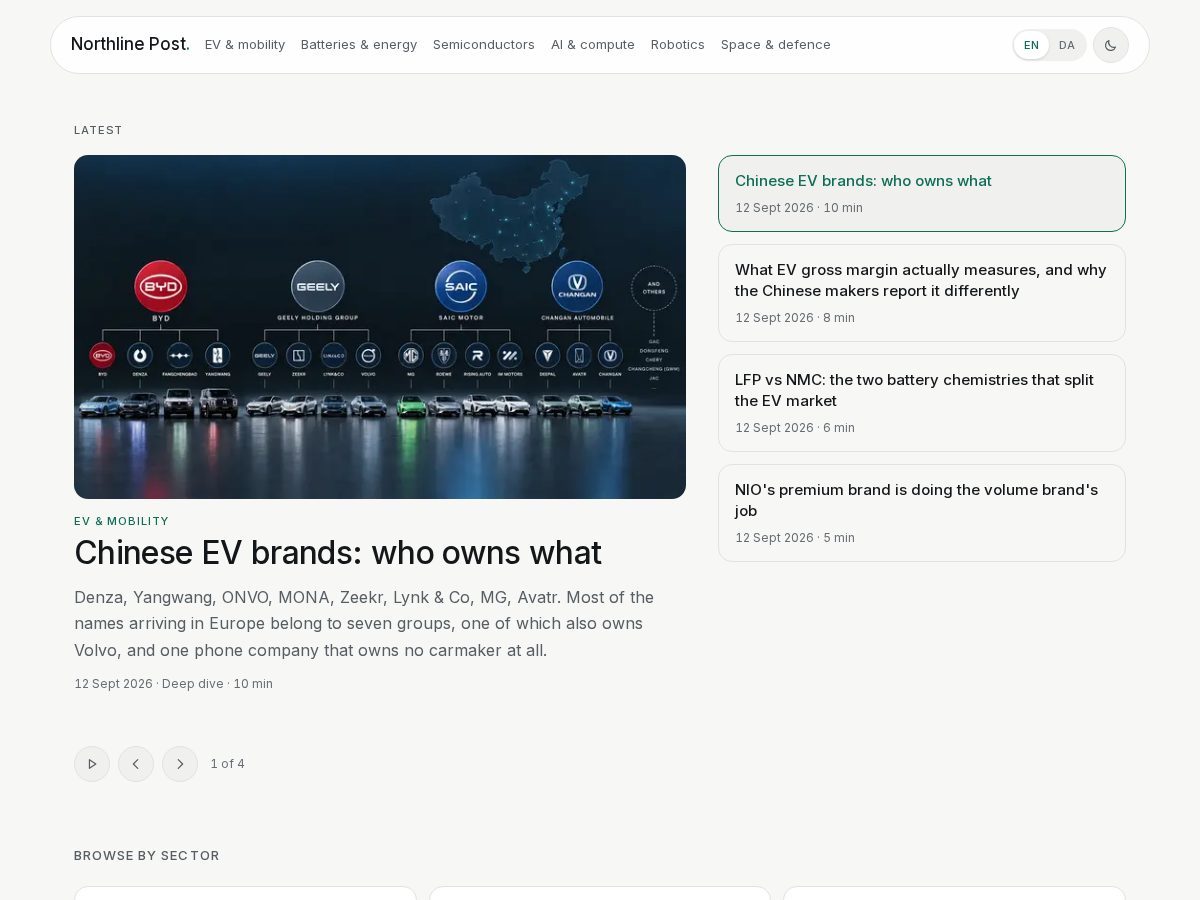
Task: Open Batteries & energy section
Action: pos(359,45)
